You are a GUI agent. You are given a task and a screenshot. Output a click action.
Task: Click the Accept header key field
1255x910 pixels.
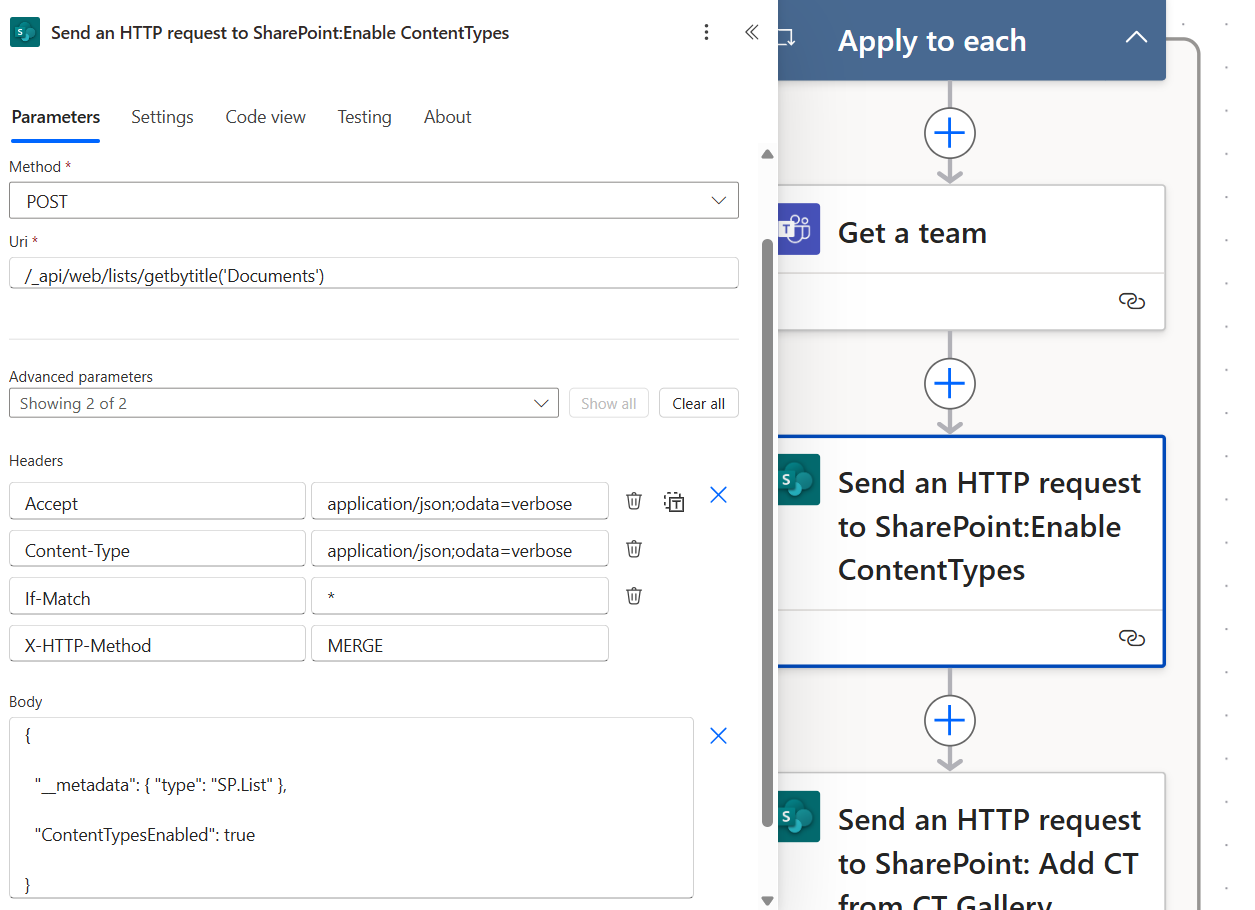[x=157, y=501]
